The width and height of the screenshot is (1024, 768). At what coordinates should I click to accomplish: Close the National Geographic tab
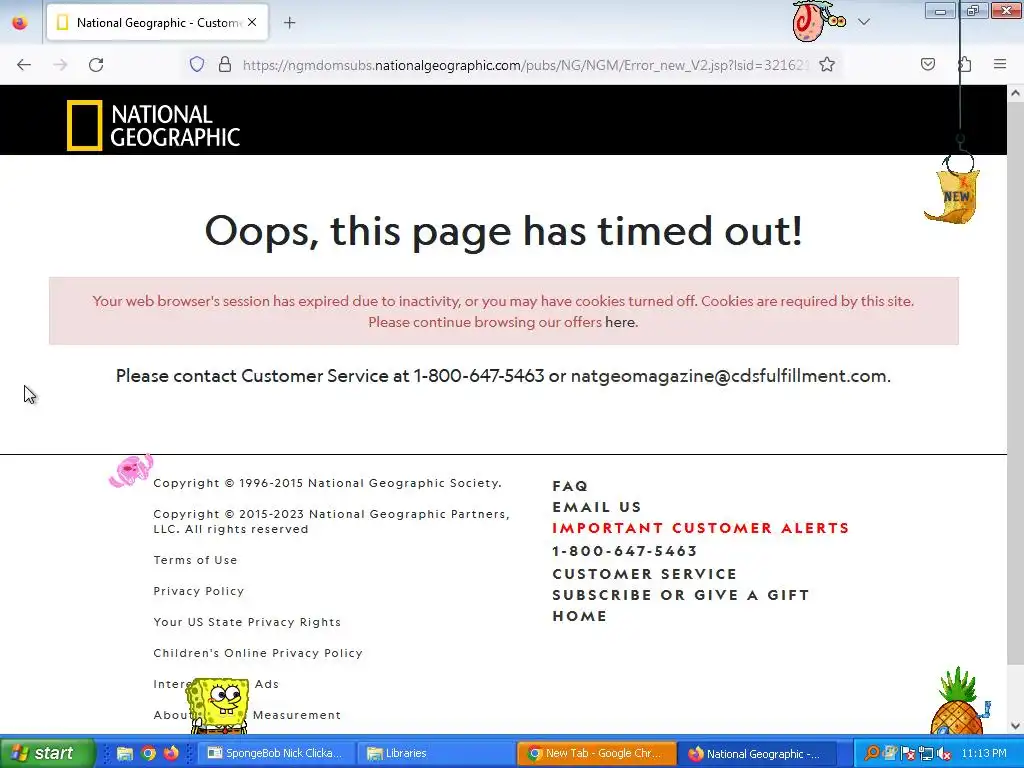click(x=252, y=22)
